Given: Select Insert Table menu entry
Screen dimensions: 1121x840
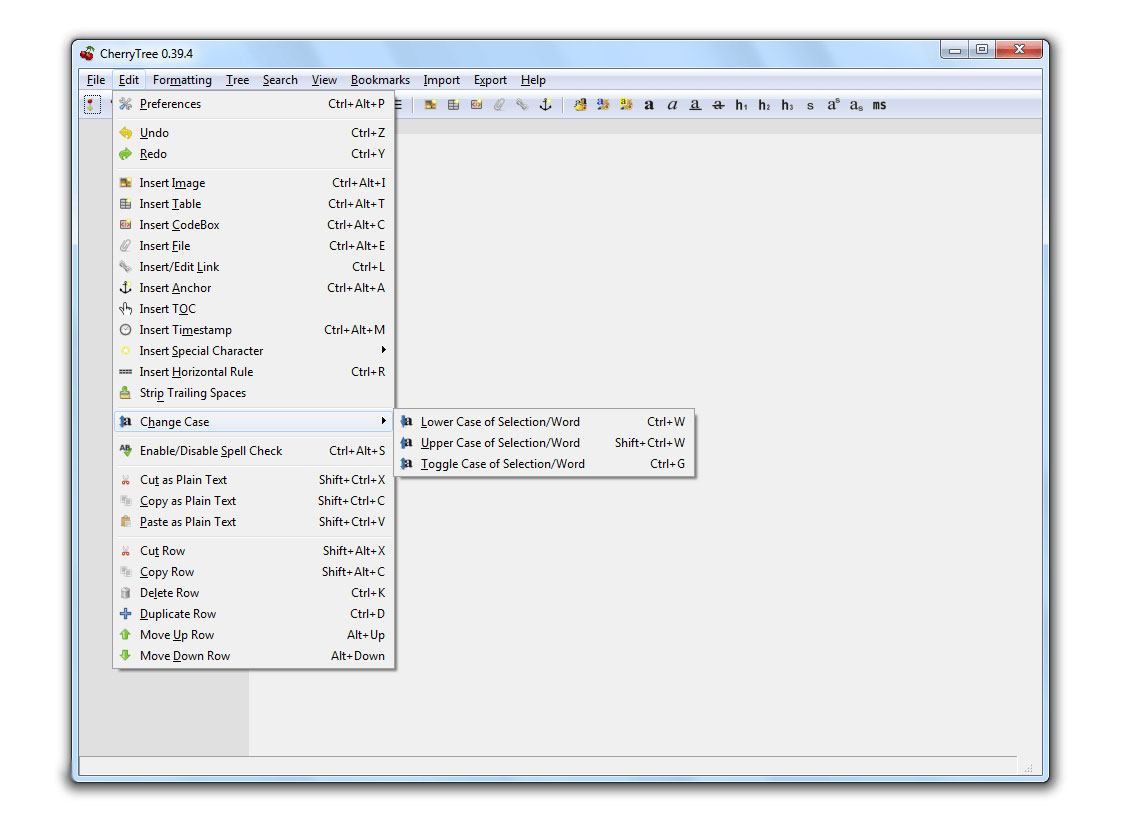Looking at the screenshot, I should (x=254, y=204).
